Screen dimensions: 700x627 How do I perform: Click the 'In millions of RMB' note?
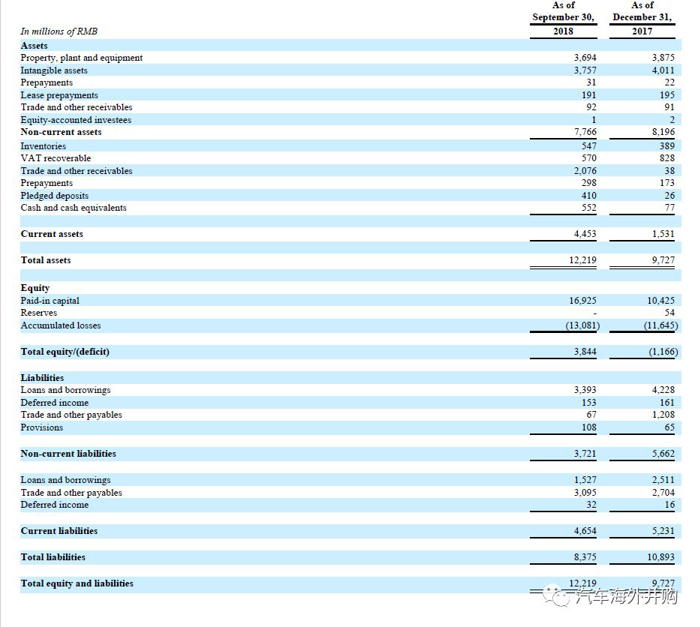(59, 31)
